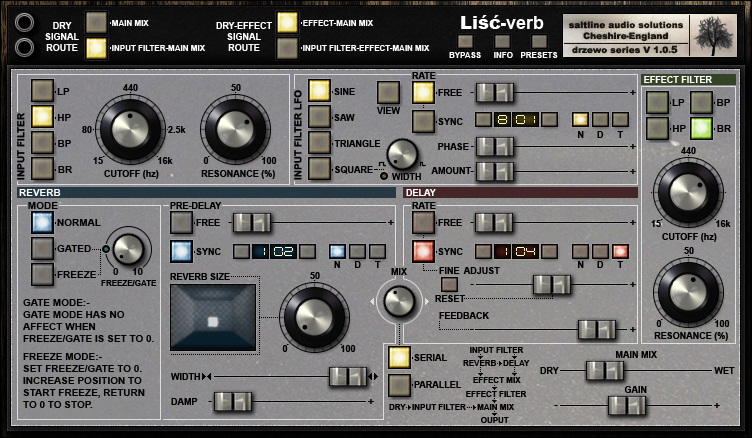Screen dimensions: 752x438
Task: Set input filter to BP mode
Action: [x=42, y=142]
